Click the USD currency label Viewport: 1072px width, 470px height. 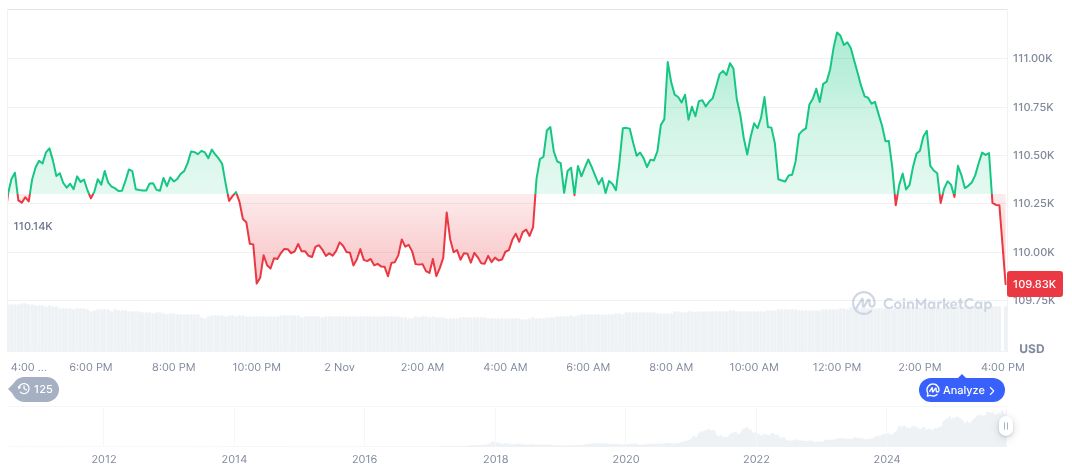pos(1031,349)
